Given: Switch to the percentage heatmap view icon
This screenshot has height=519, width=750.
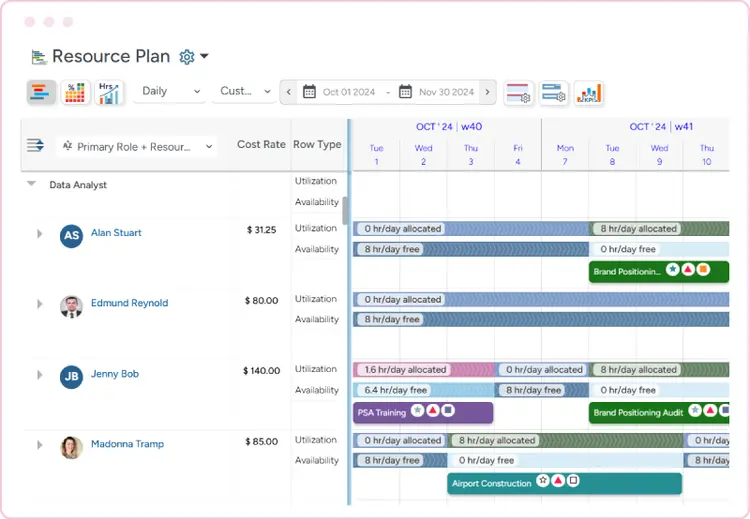Looking at the screenshot, I should [x=76, y=92].
